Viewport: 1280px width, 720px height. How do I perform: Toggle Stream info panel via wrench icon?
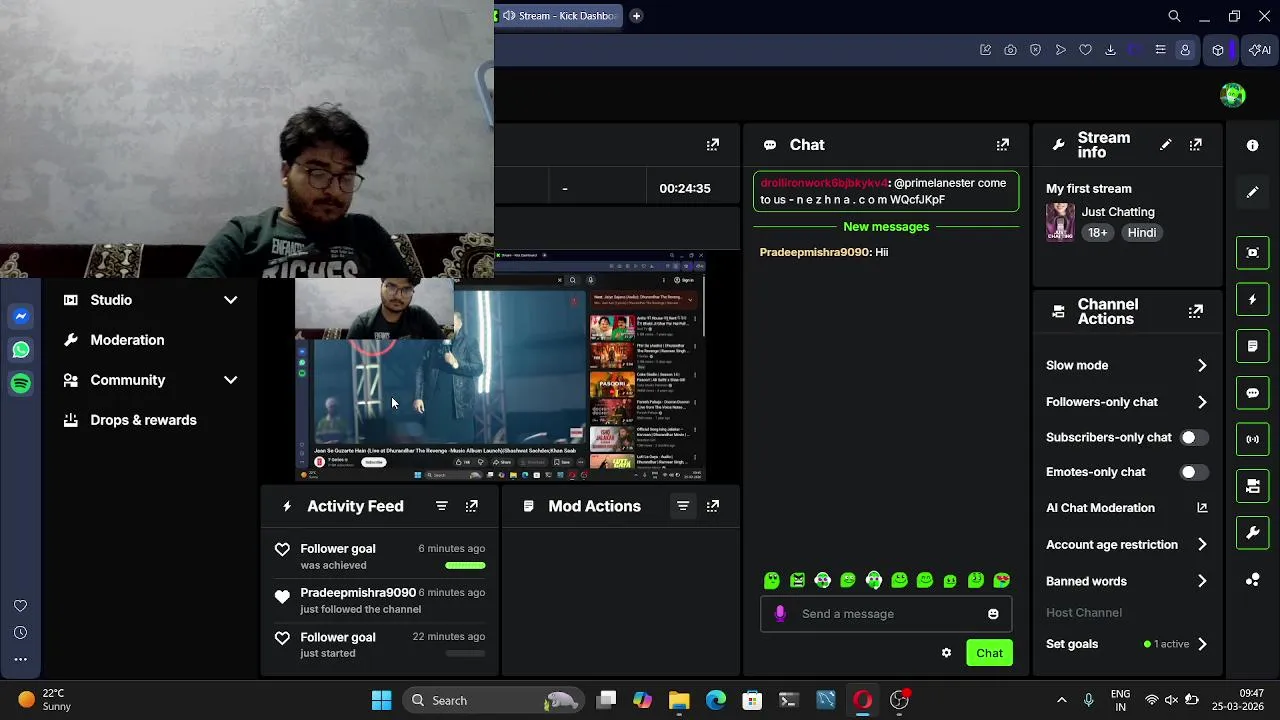pyautogui.click(x=1252, y=533)
